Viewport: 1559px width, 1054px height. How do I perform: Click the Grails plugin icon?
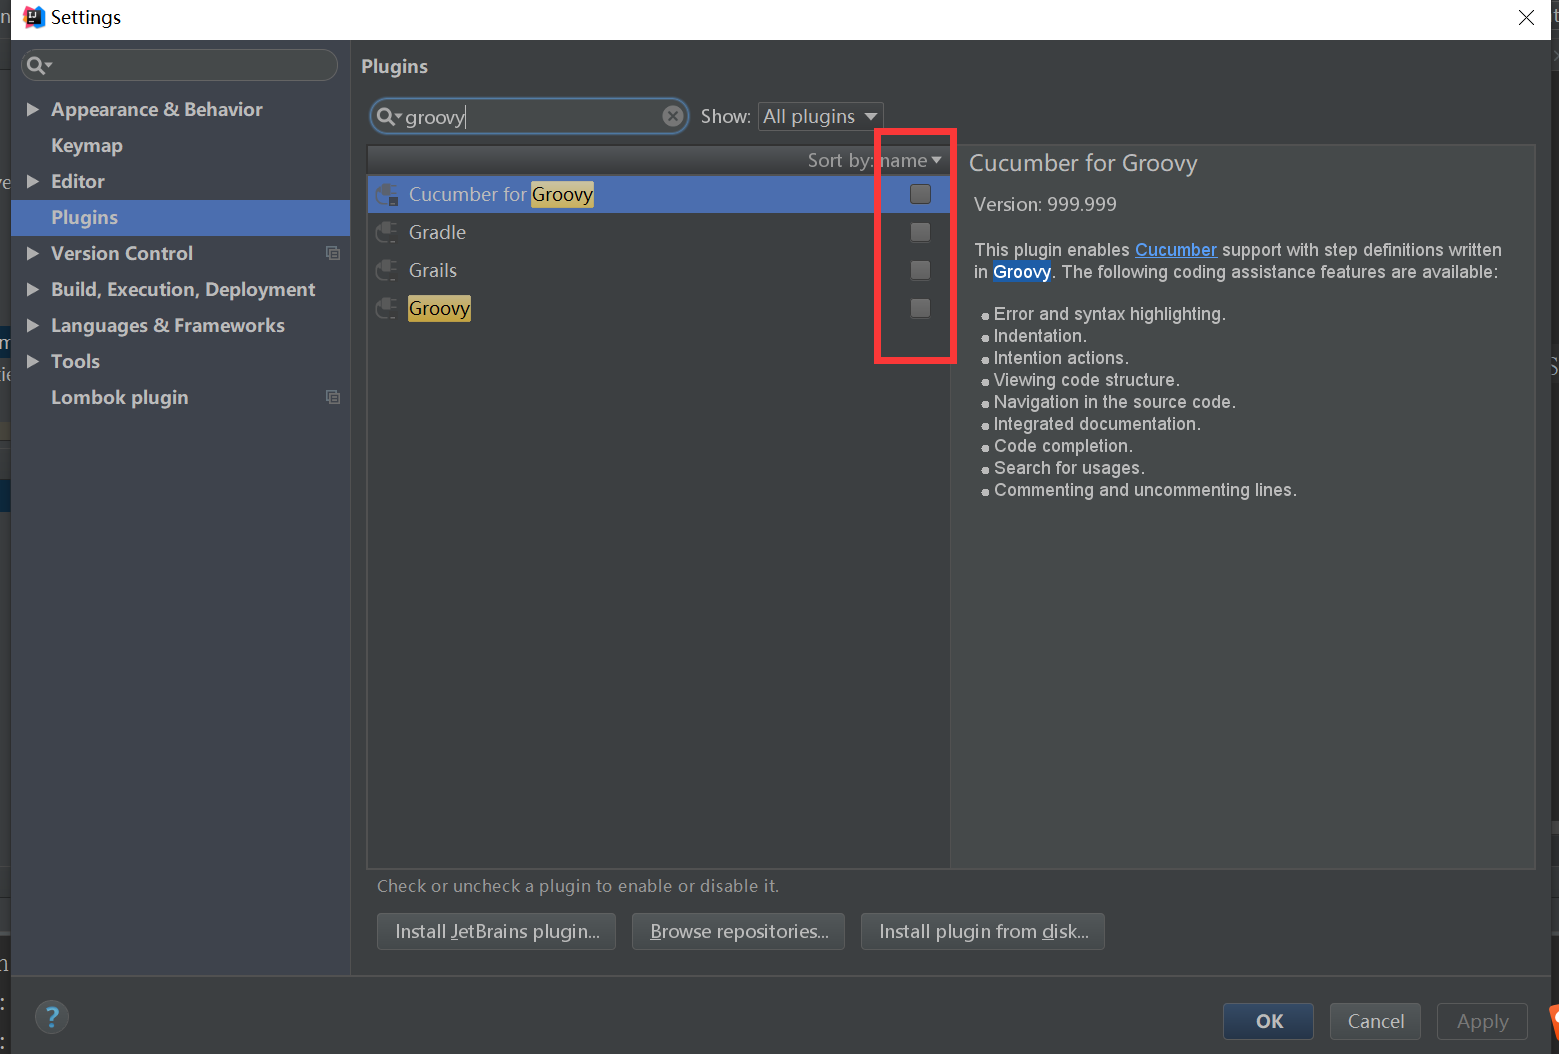click(387, 271)
